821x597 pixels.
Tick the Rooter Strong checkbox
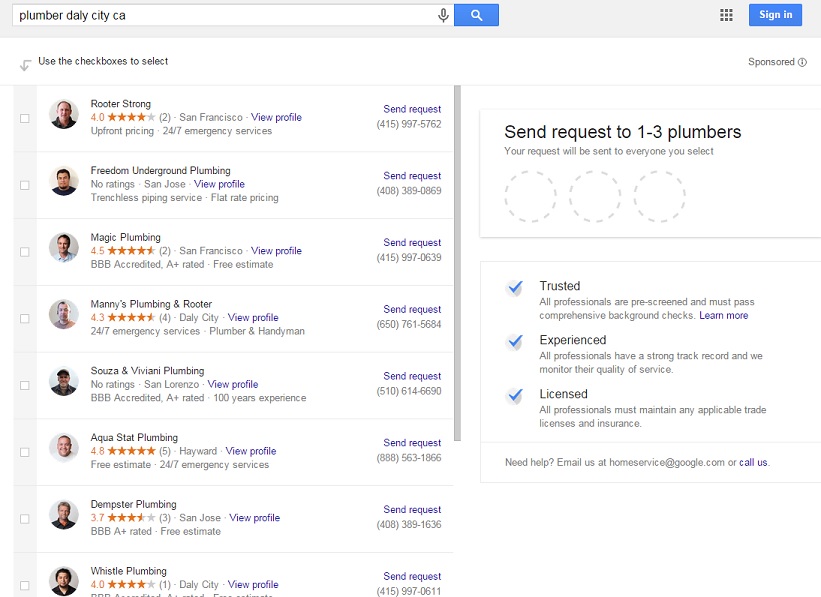[x=25, y=118]
